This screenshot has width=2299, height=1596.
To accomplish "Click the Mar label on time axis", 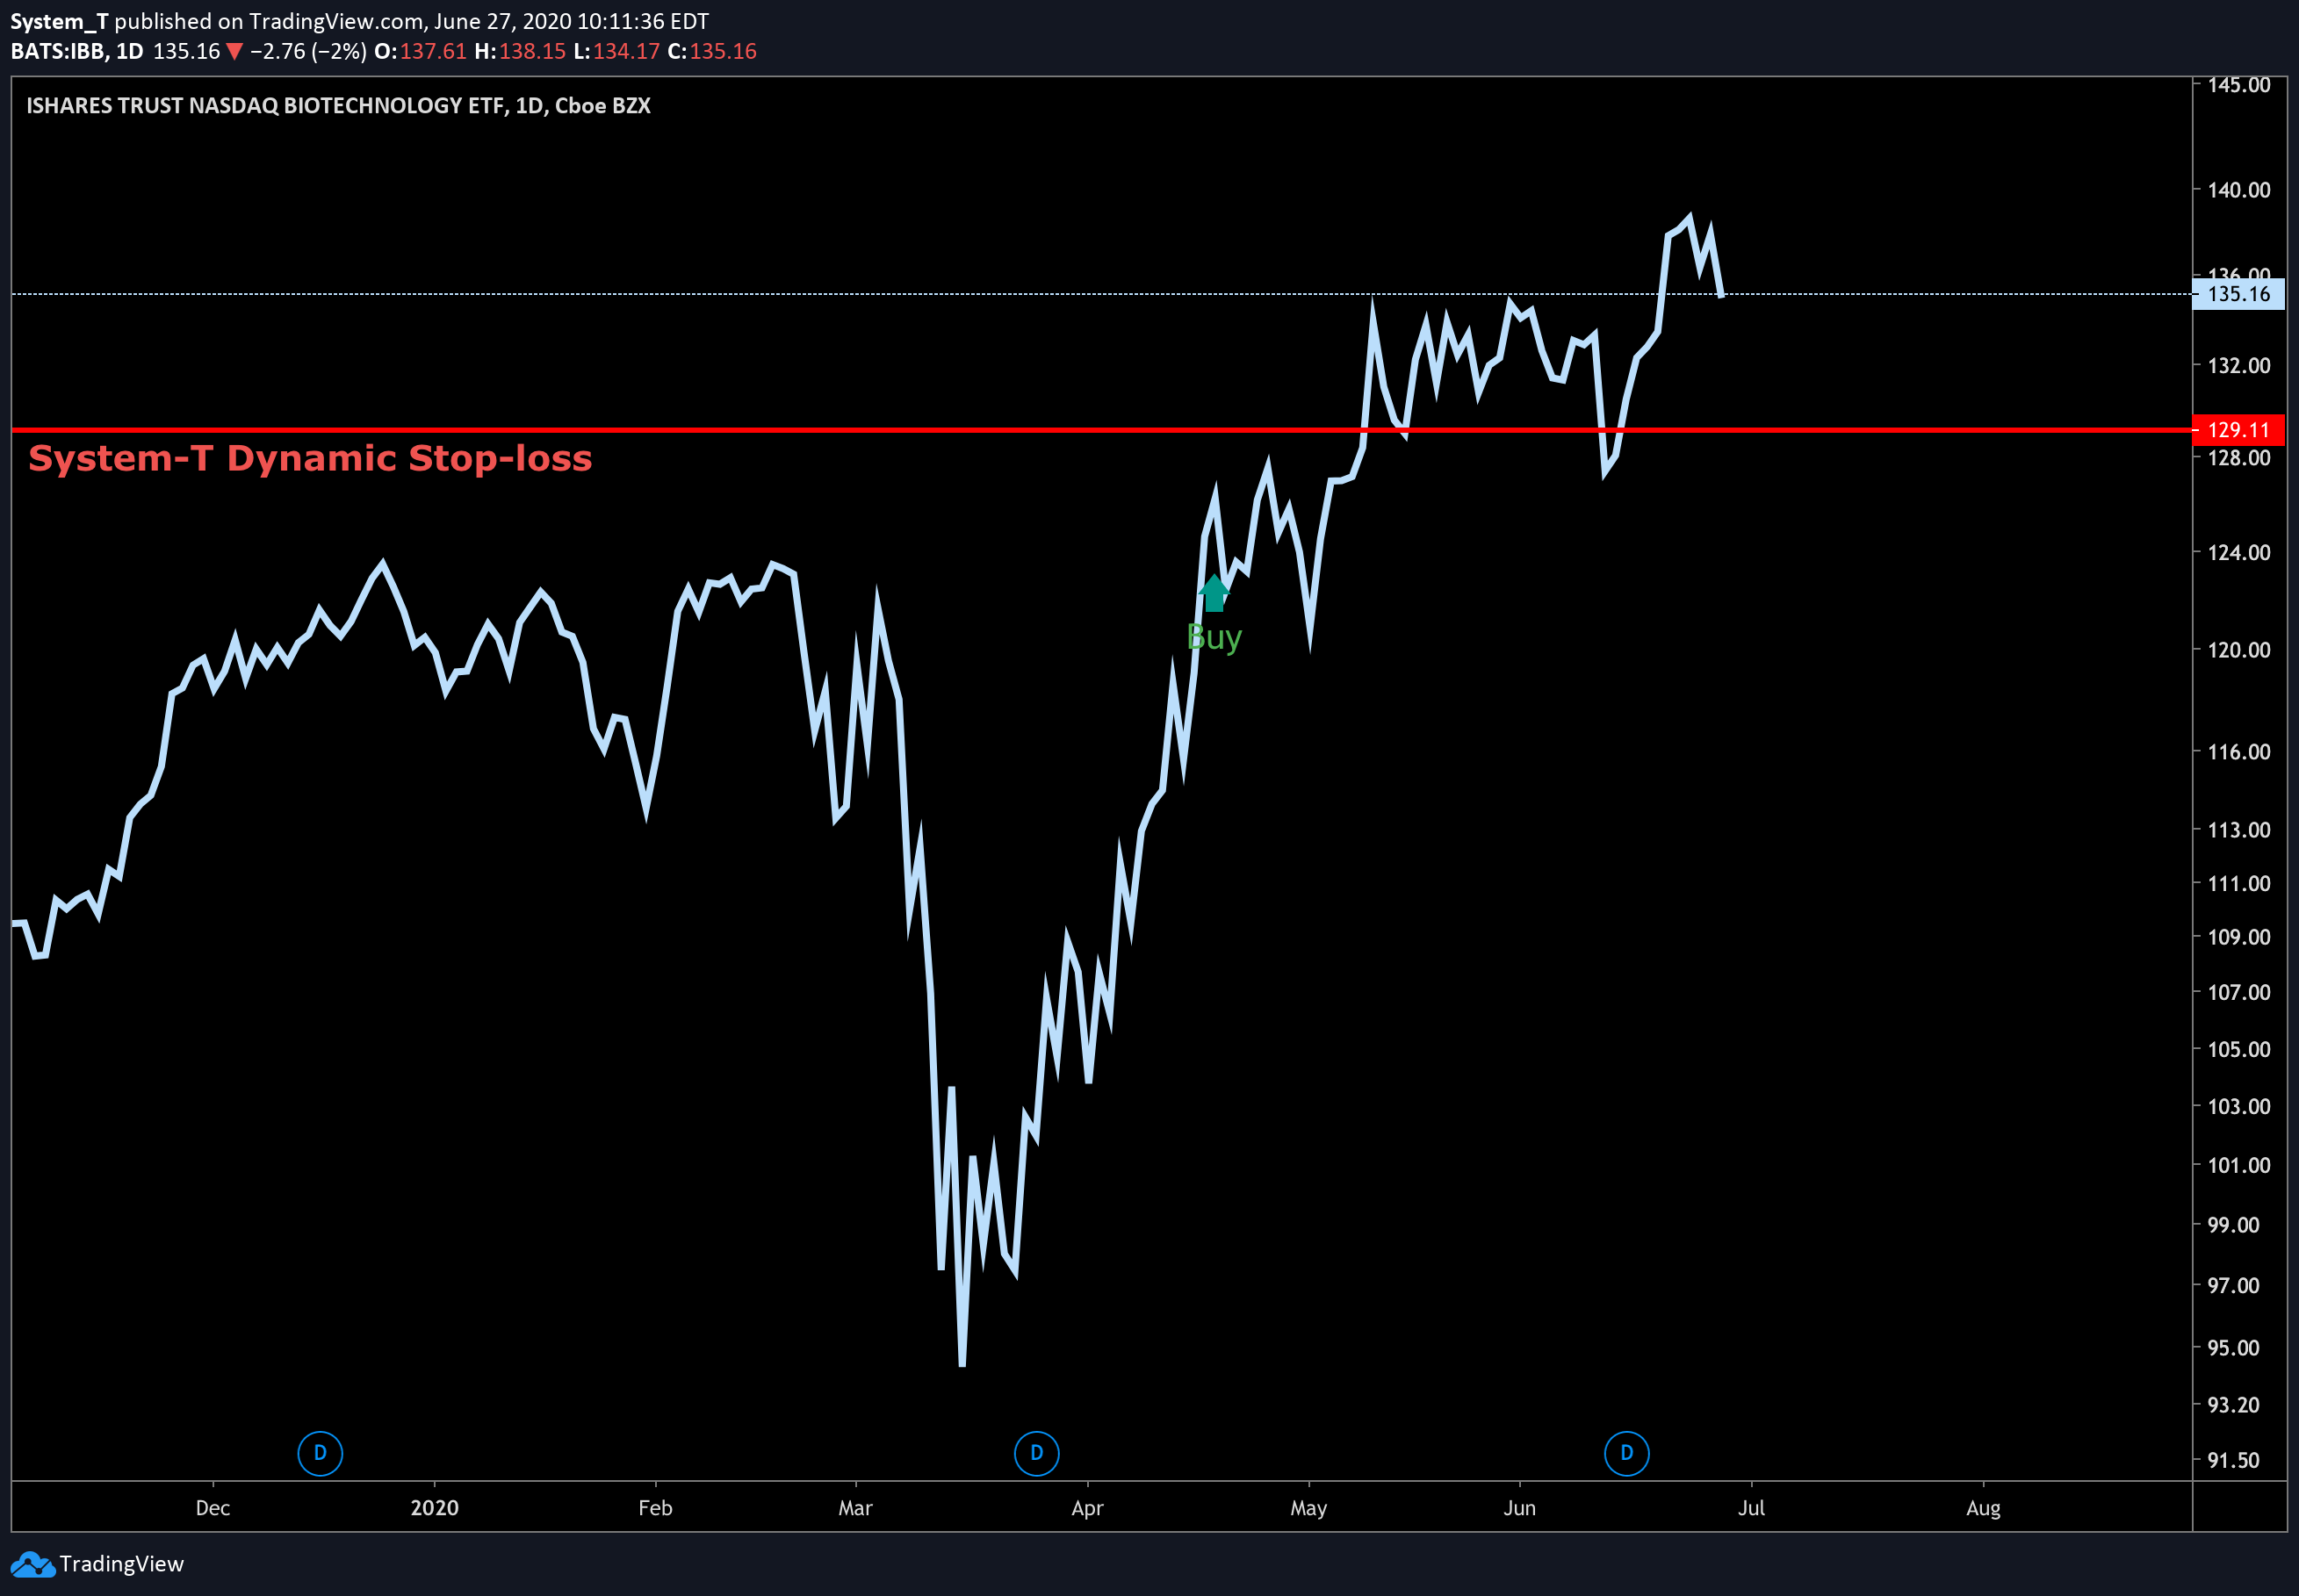I will 855,1508.
